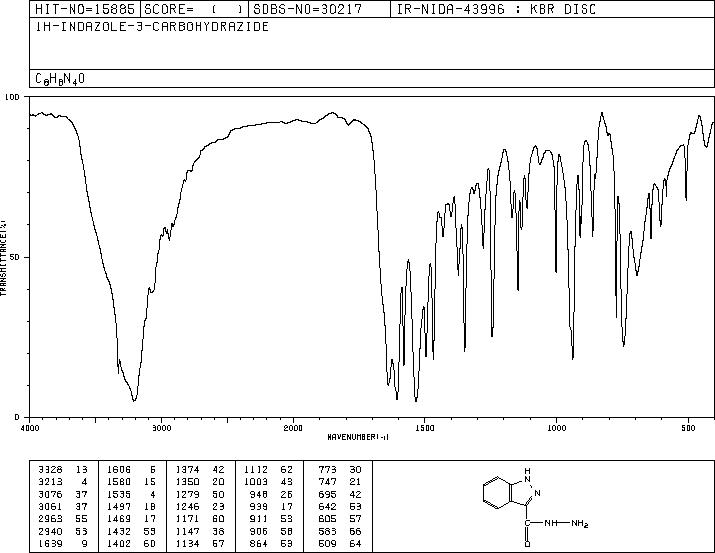Click the compound name 1H-INDAZOLE-3-CARBOHYDRAZIDE
The image size is (715, 553).
pyautogui.click(x=152, y=27)
